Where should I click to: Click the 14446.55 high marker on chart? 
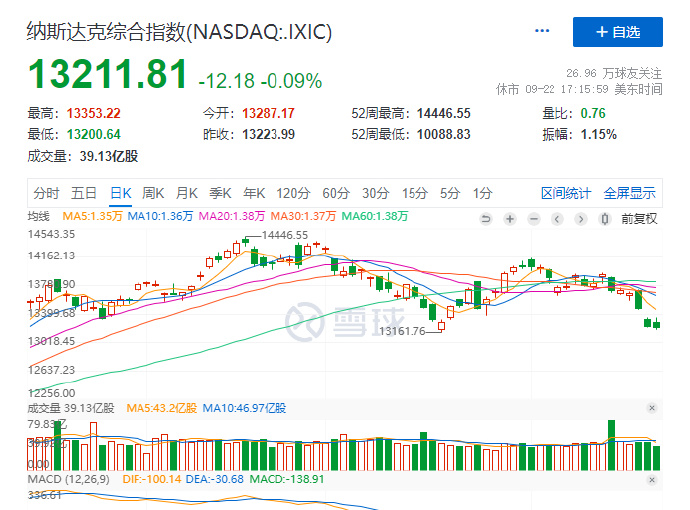(285, 235)
